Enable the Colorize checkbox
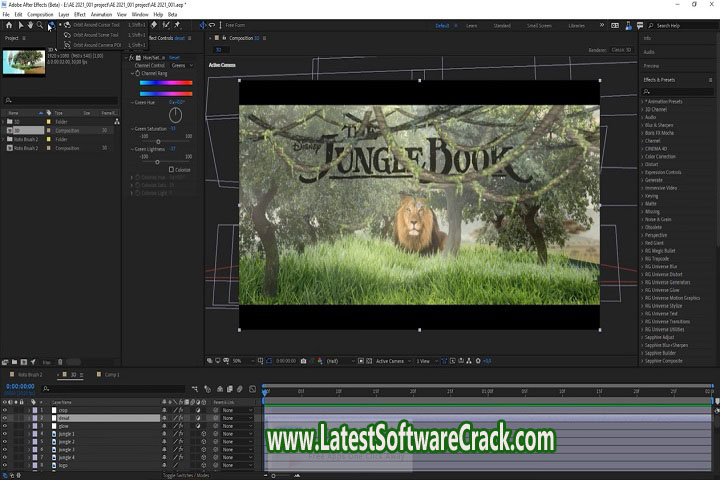The width and height of the screenshot is (720, 480). click(x=171, y=169)
